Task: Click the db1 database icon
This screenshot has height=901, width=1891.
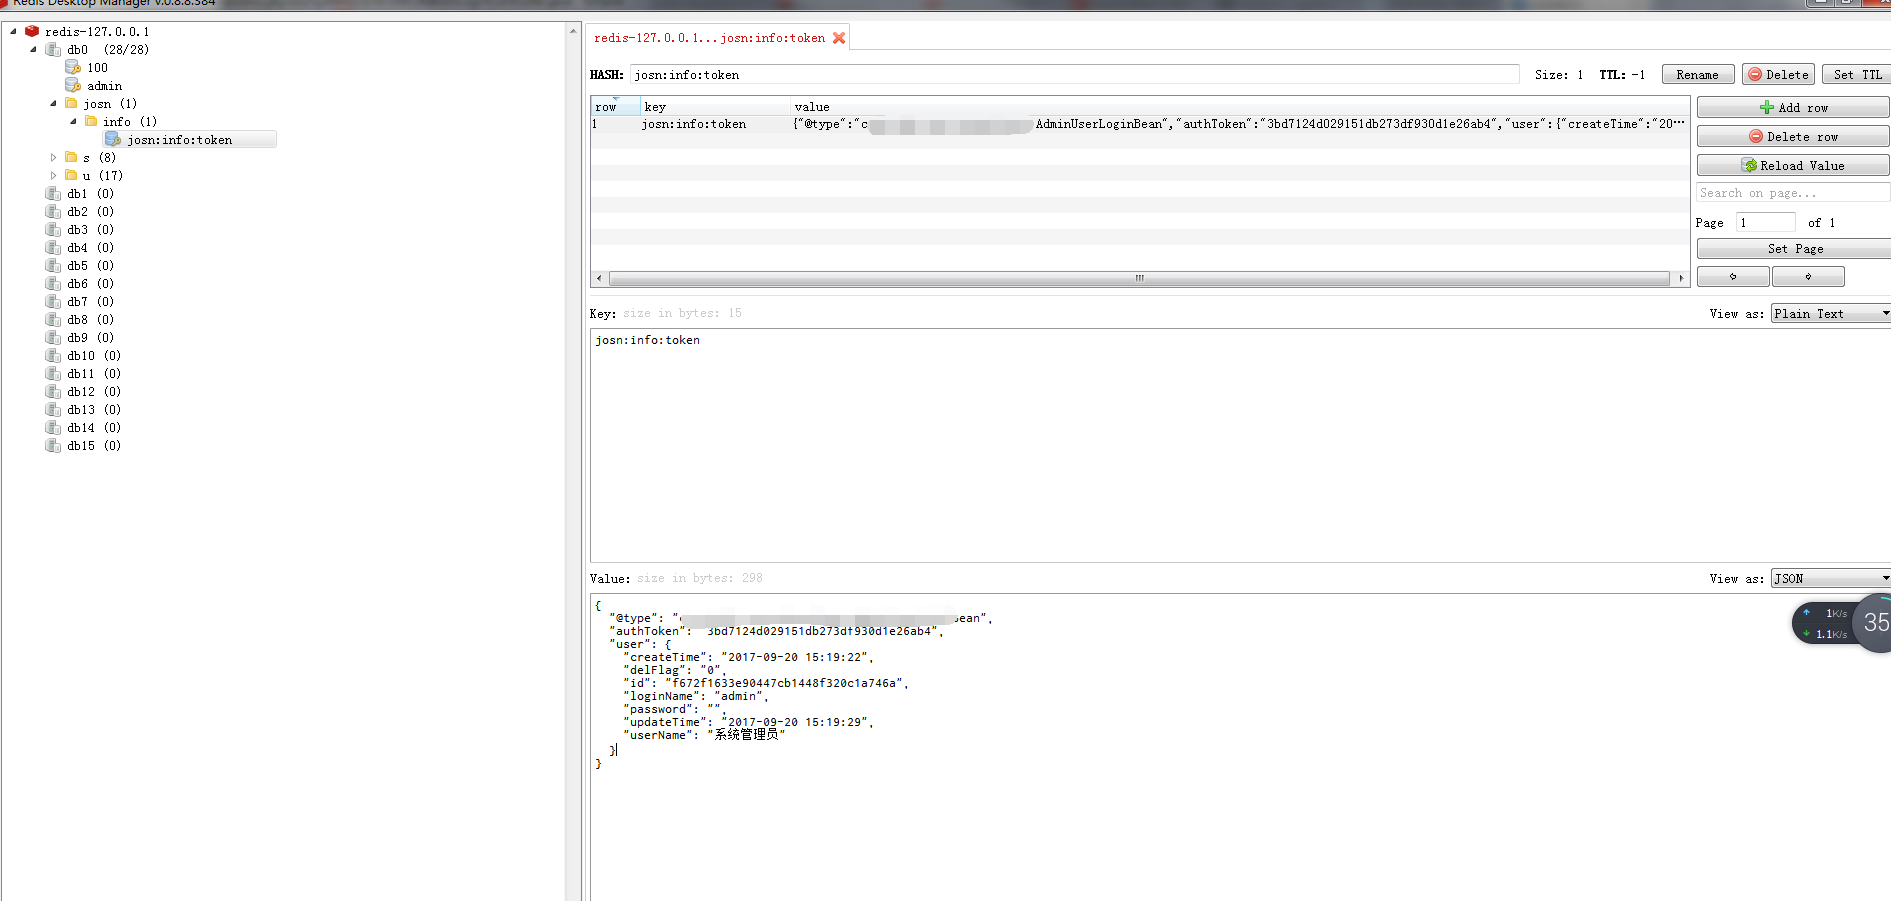Action: (x=53, y=193)
